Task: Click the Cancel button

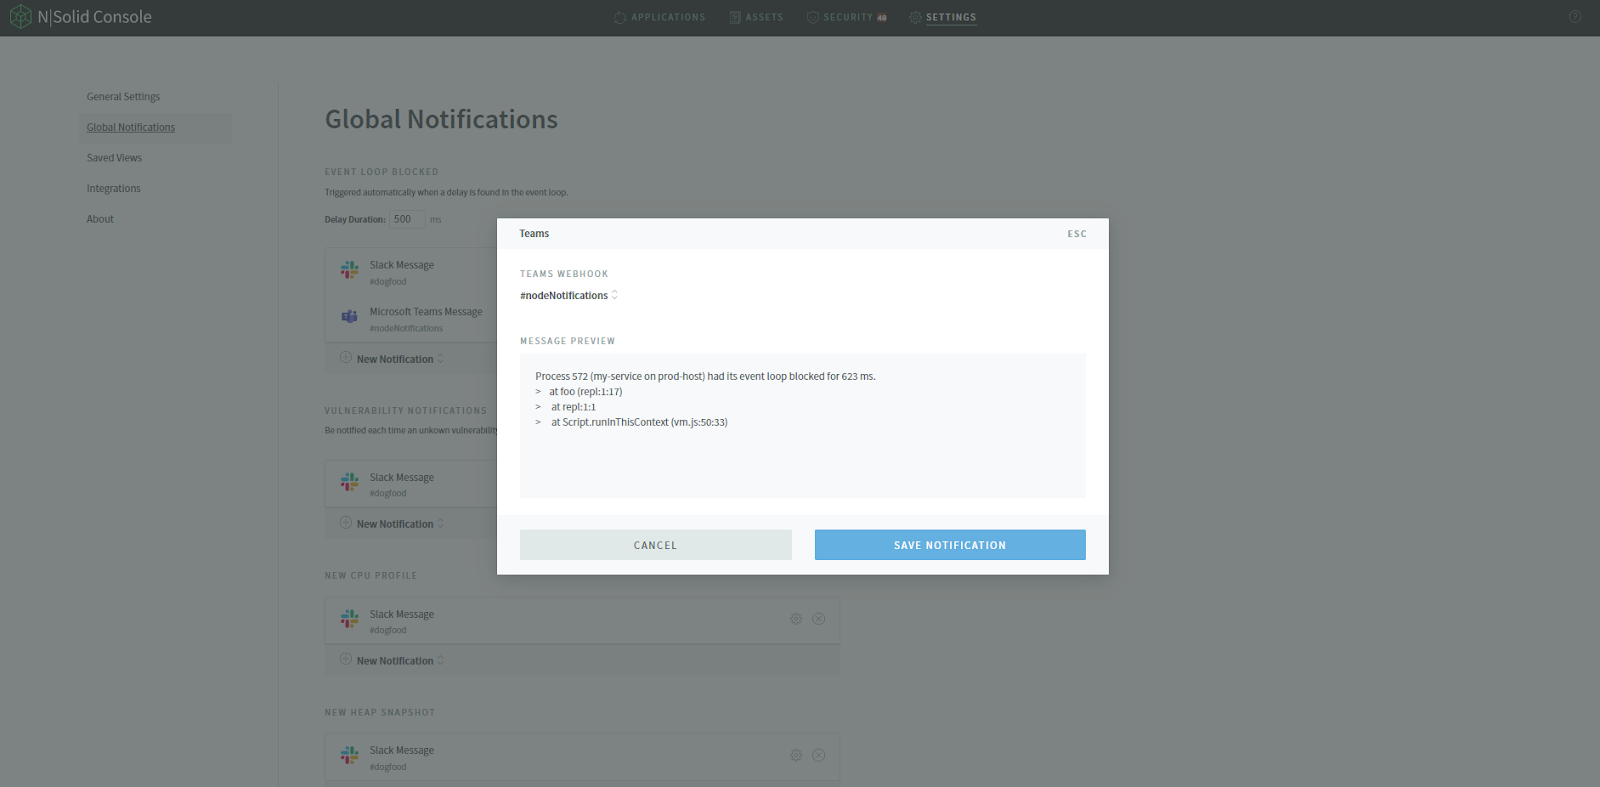Action: click(x=656, y=545)
